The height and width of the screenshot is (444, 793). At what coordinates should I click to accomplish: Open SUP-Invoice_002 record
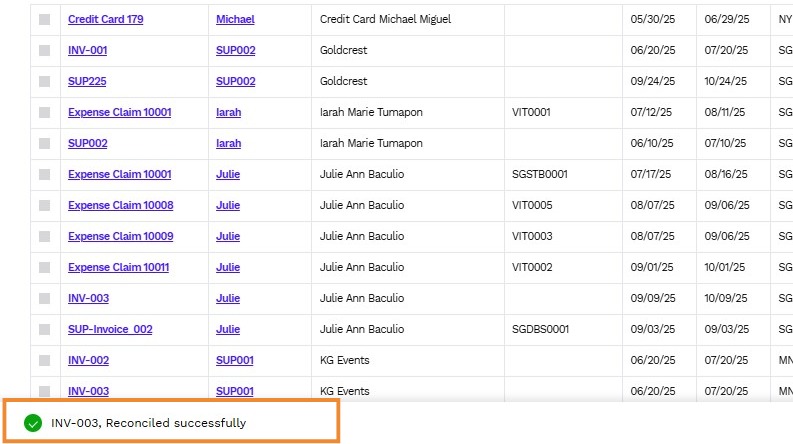tap(110, 329)
